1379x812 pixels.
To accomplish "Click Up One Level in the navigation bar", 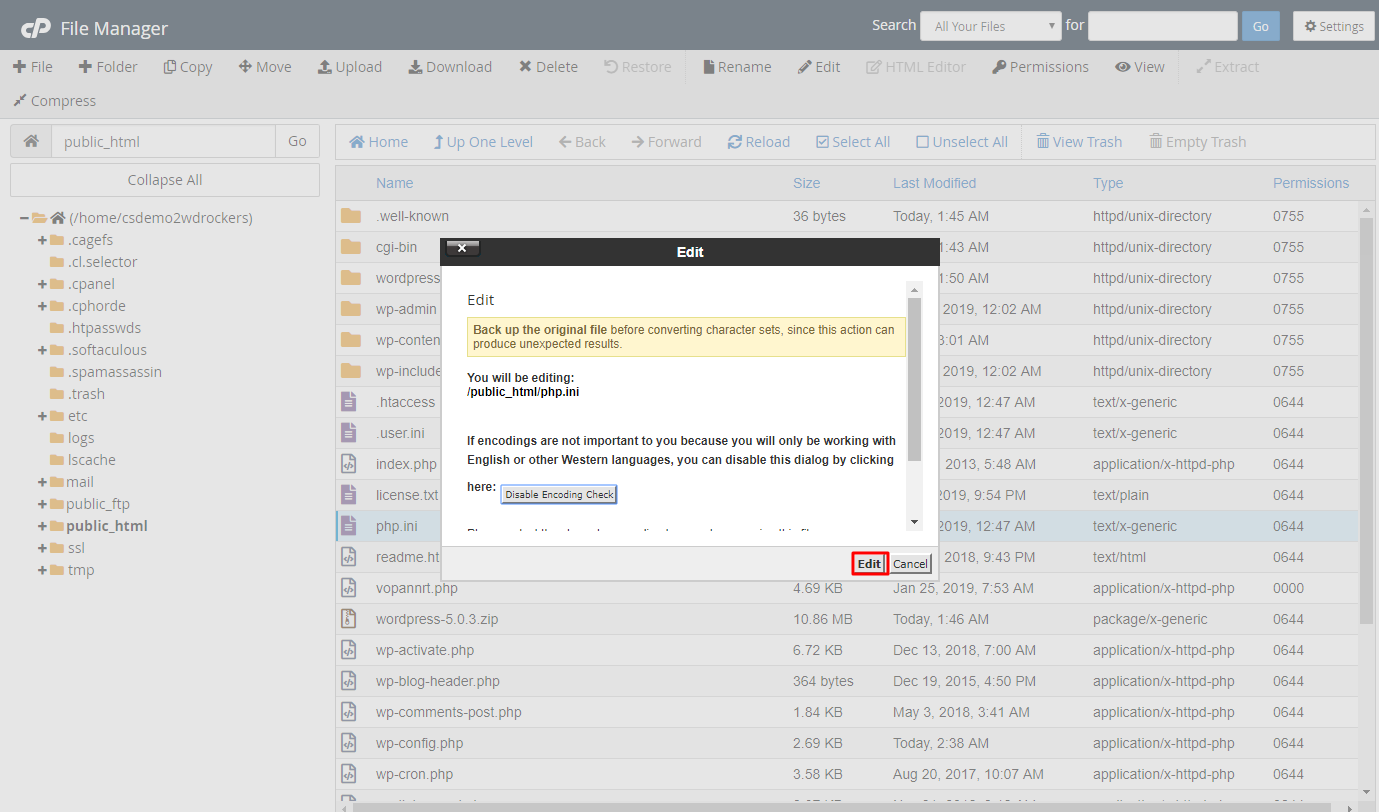I will 483,141.
